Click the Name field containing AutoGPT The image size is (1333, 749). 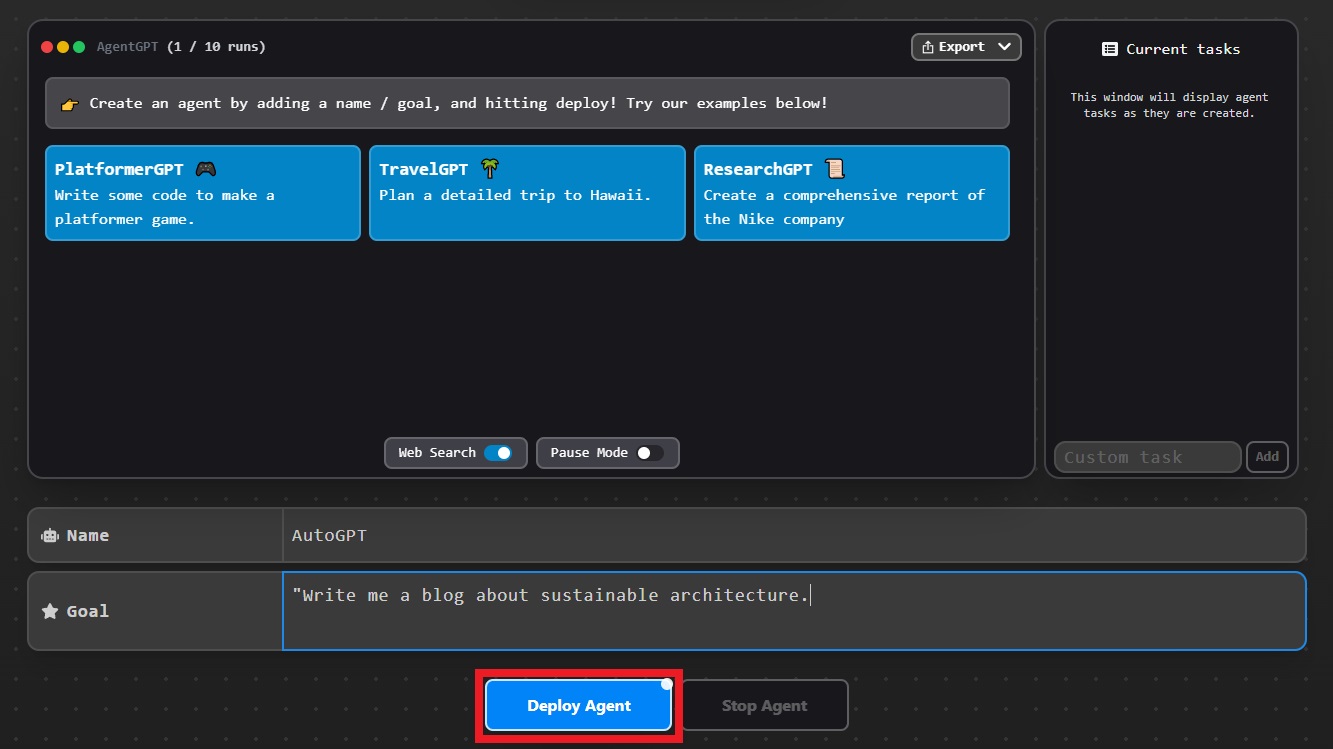794,535
